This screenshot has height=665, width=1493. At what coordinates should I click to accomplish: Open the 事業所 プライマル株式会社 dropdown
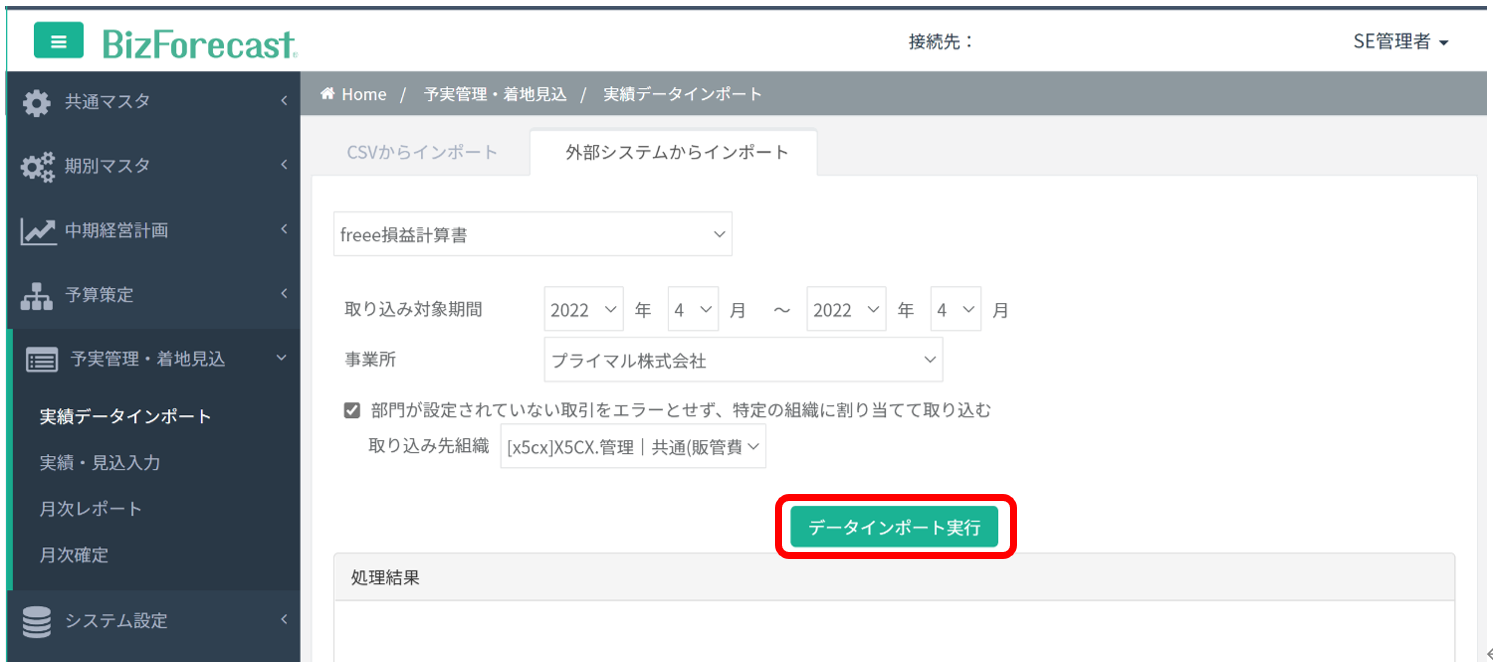coord(743,360)
